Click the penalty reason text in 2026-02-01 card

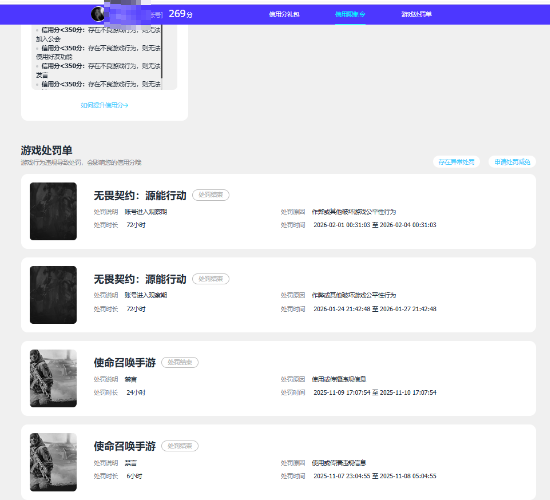tap(354, 212)
